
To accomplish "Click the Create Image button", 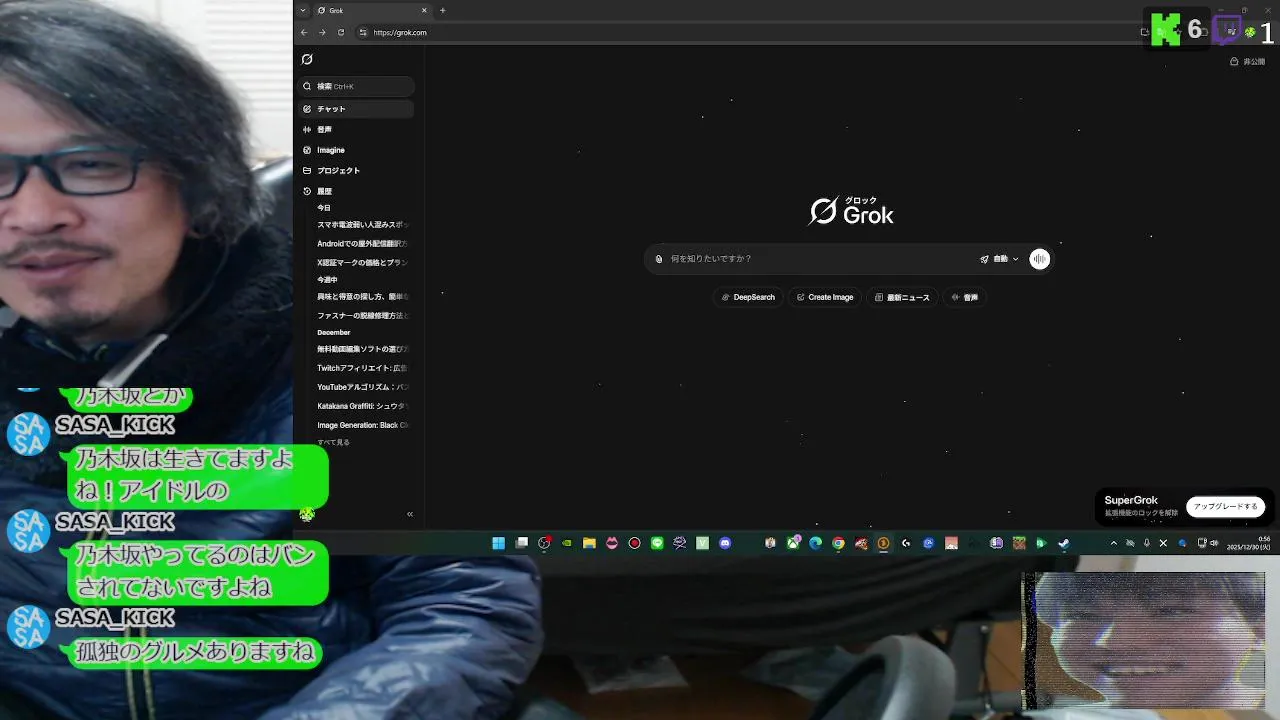I will point(825,297).
